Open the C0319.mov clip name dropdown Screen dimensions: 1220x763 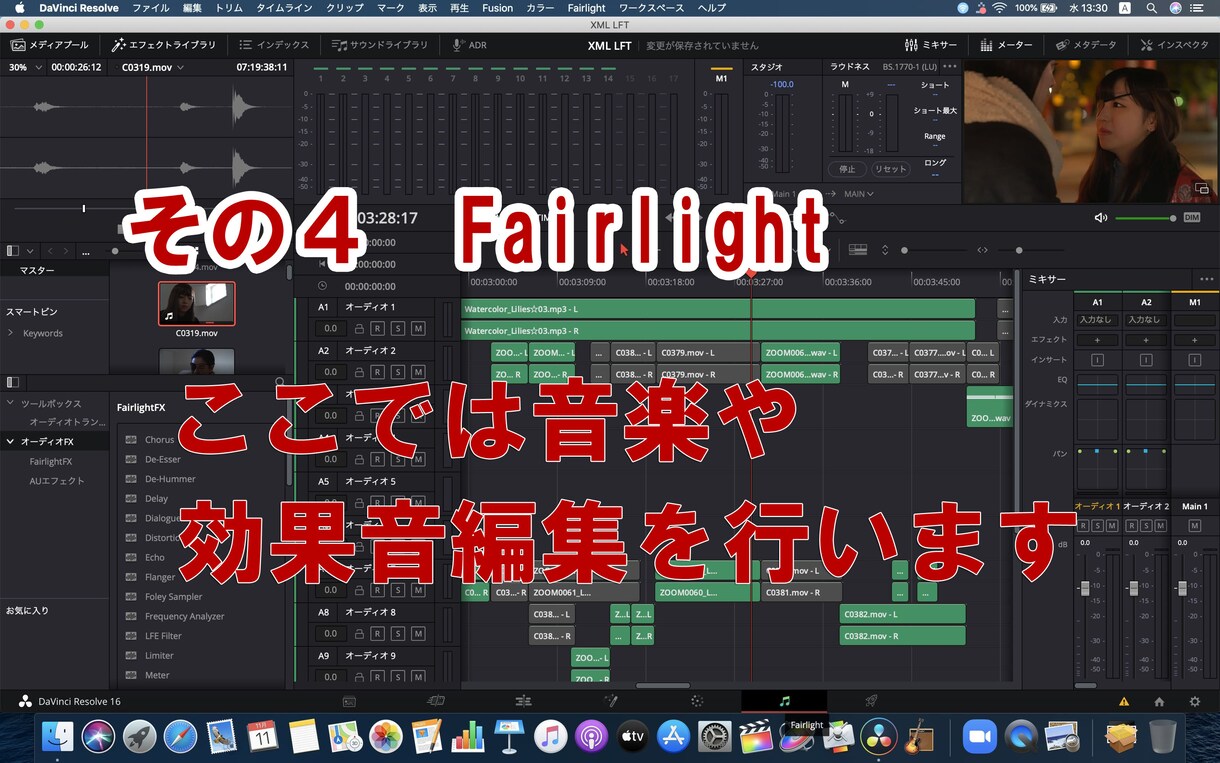tap(153, 67)
